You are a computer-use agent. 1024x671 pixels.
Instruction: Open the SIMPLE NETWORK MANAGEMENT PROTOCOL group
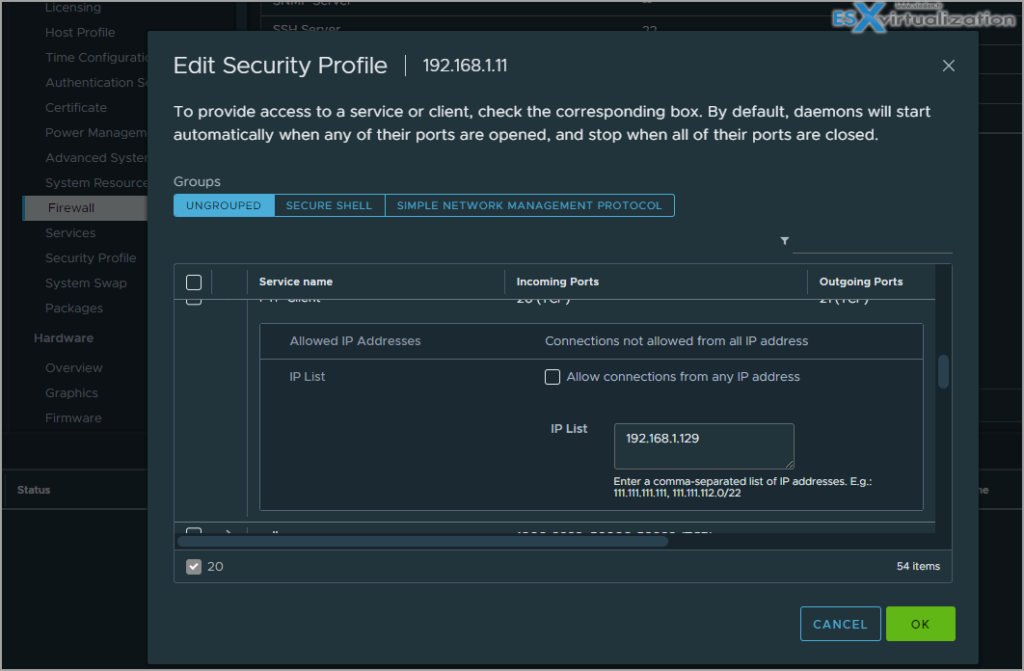click(x=530, y=205)
